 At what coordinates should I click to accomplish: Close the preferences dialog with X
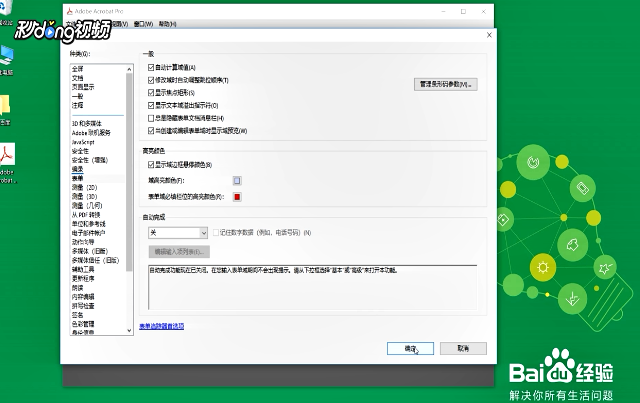[x=489, y=35]
